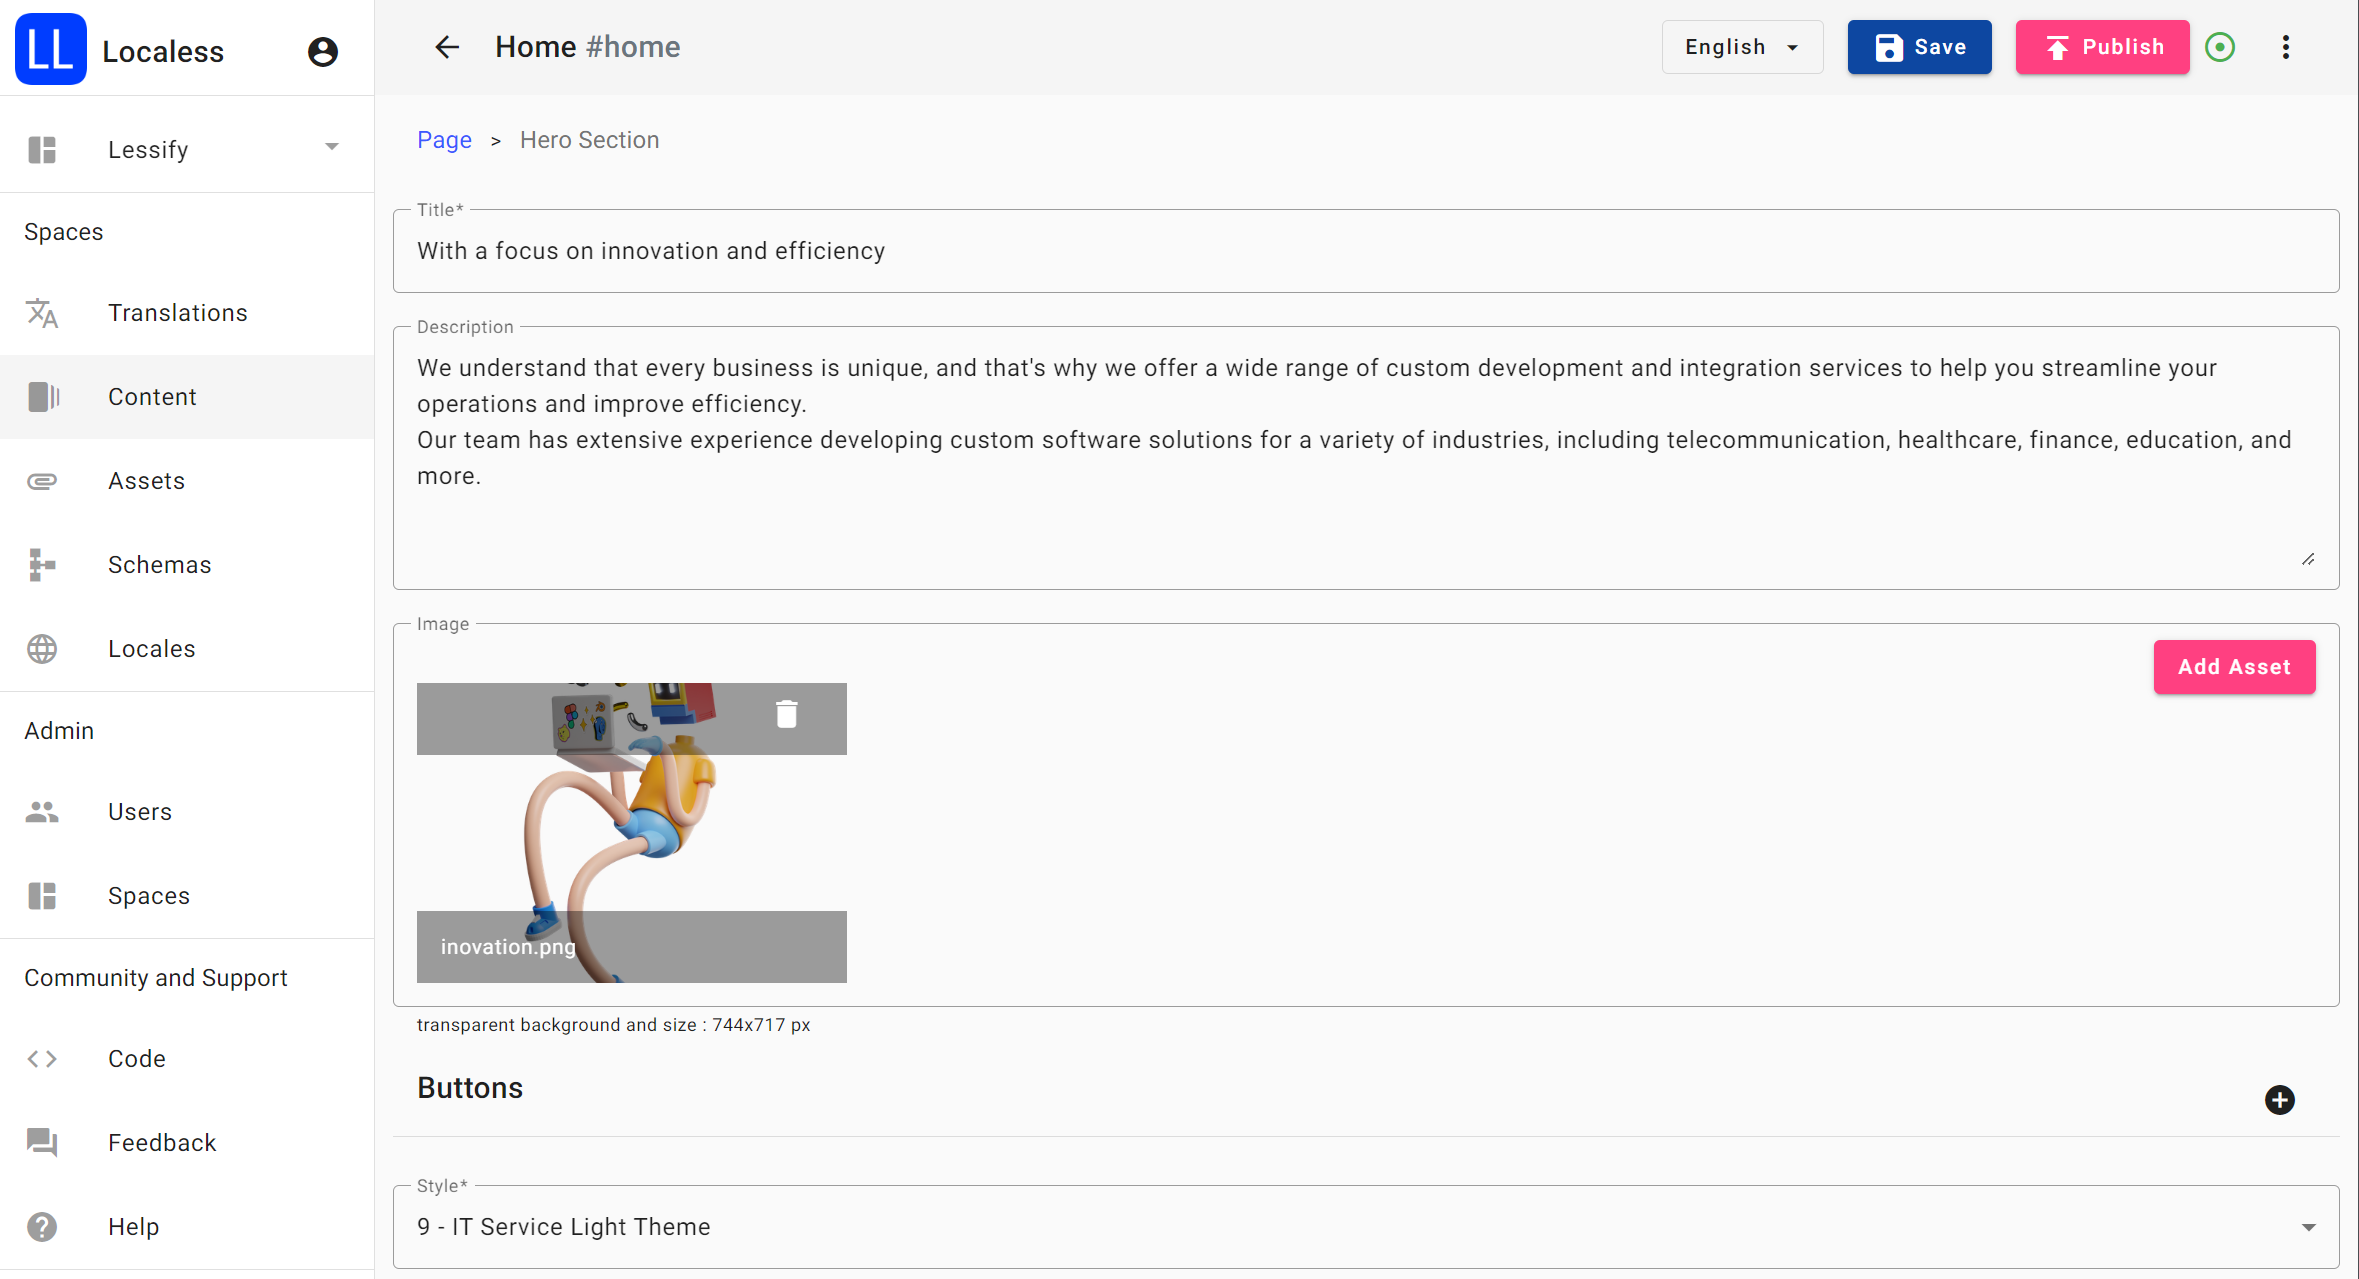Click the back arrow navigation icon
The height and width of the screenshot is (1279, 2359).
coord(446,47)
